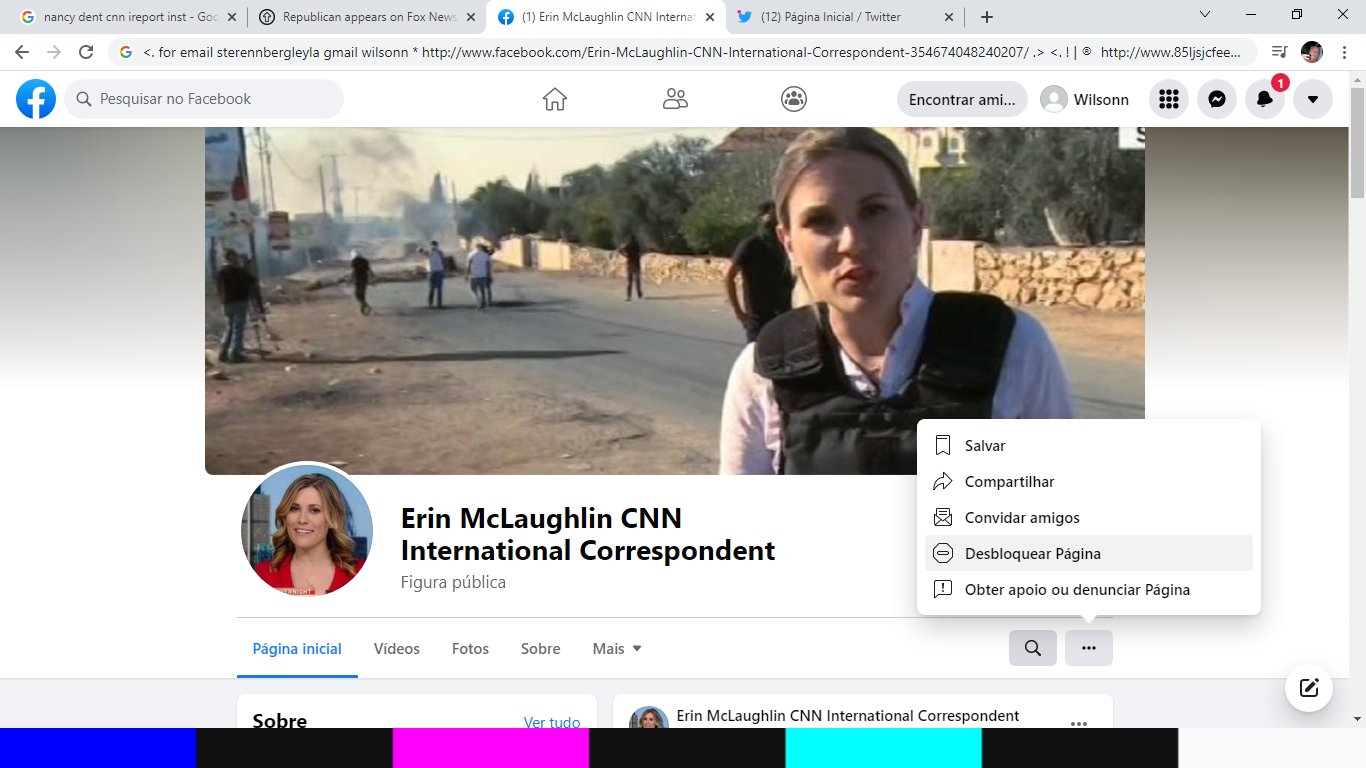Open the Erin McLaughlin post author link
Viewport: 1366px width, 768px height.
[848, 716]
